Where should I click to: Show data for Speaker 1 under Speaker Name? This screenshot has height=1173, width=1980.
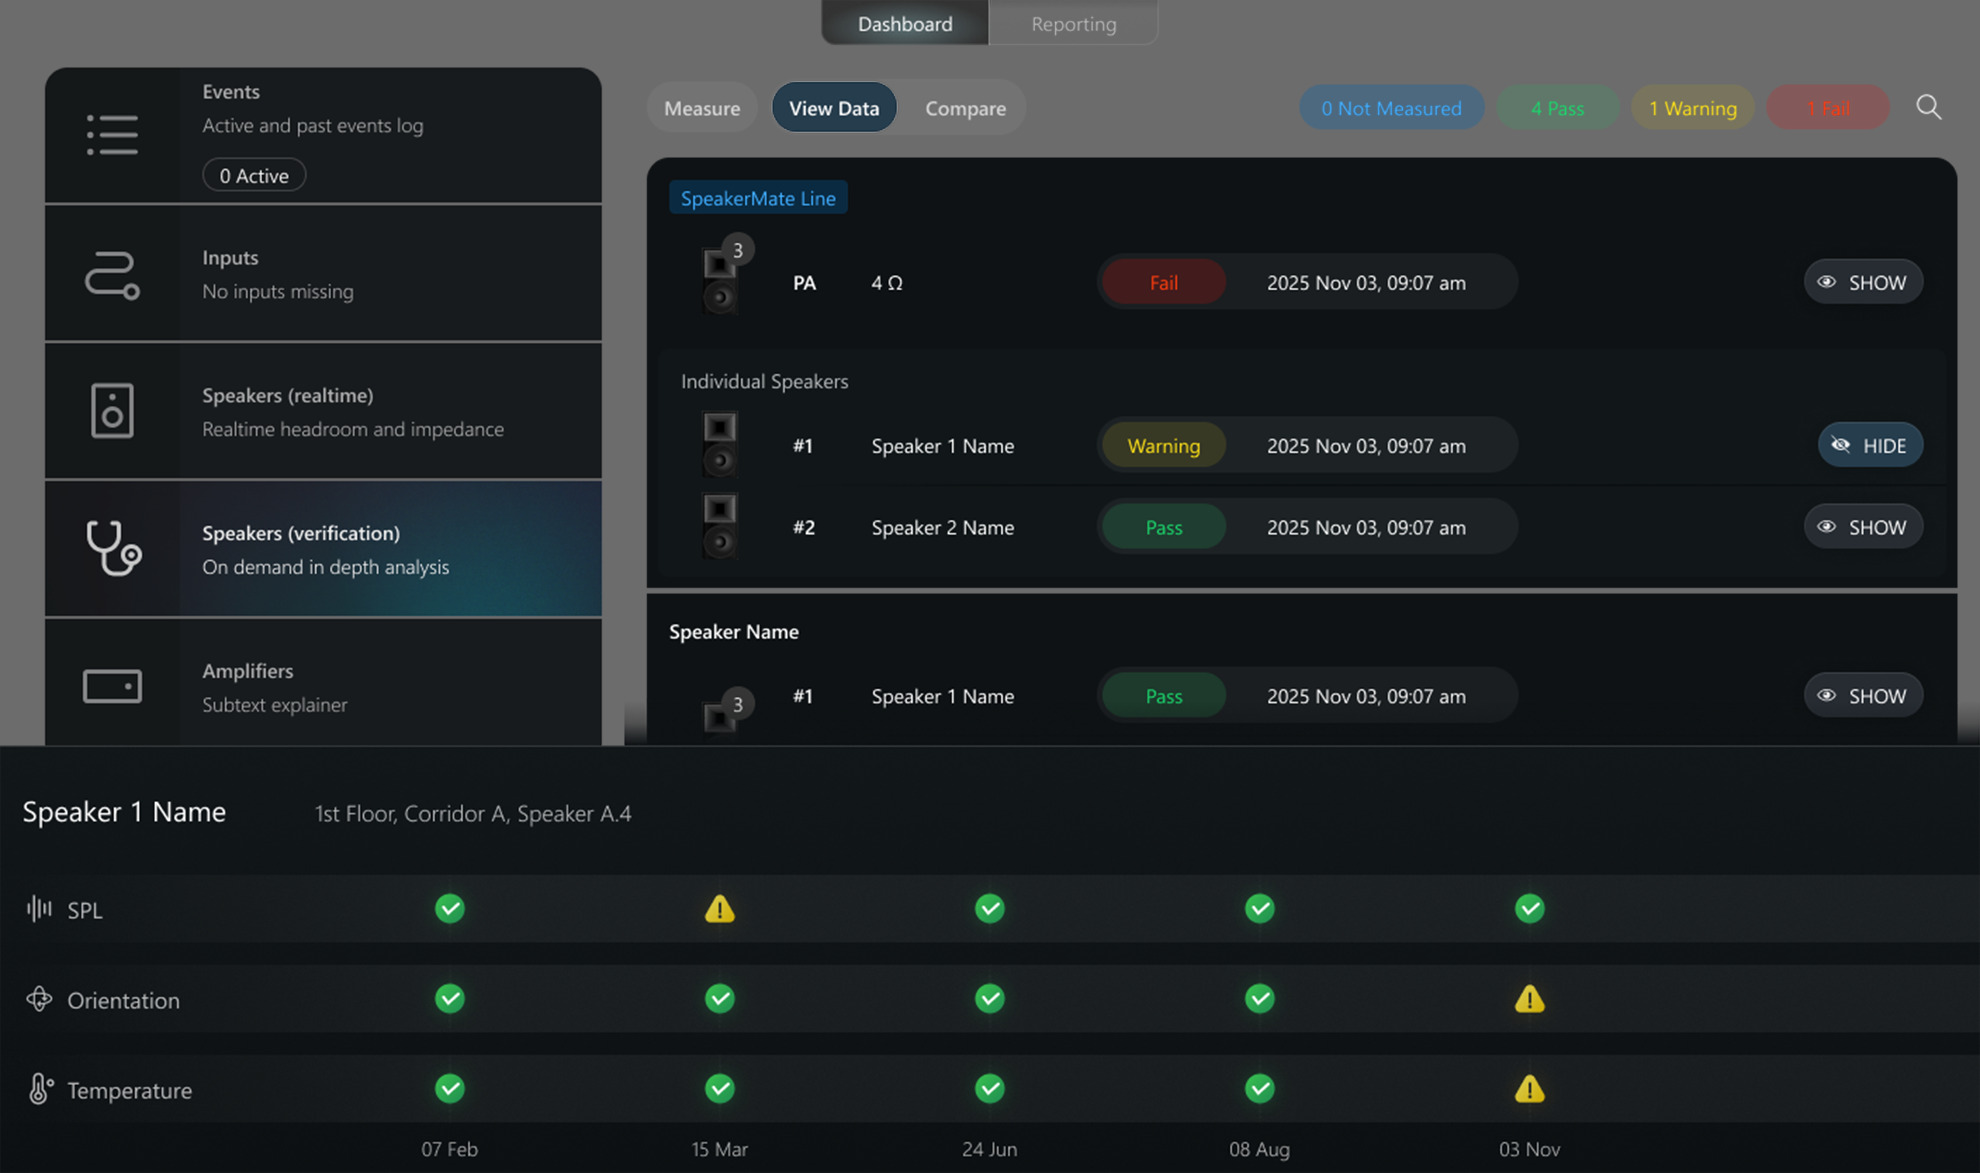pos(1862,695)
